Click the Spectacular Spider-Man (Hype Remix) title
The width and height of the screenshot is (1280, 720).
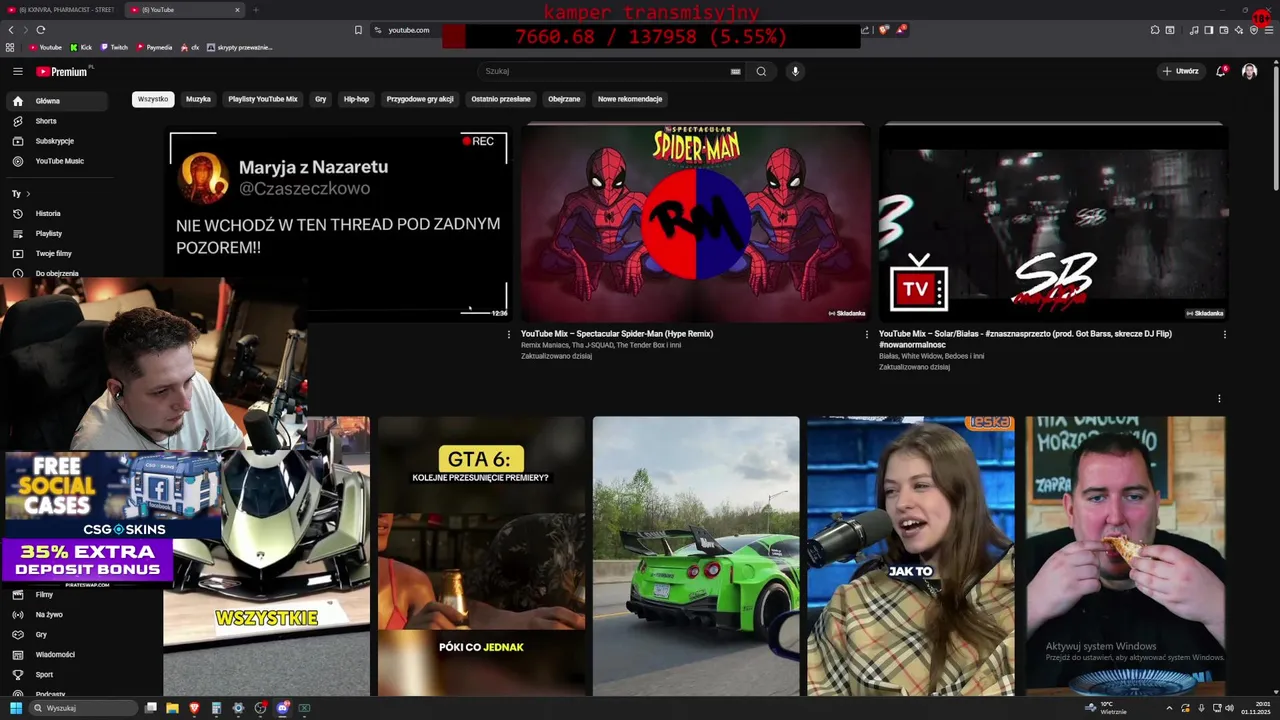tap(617, 334)
